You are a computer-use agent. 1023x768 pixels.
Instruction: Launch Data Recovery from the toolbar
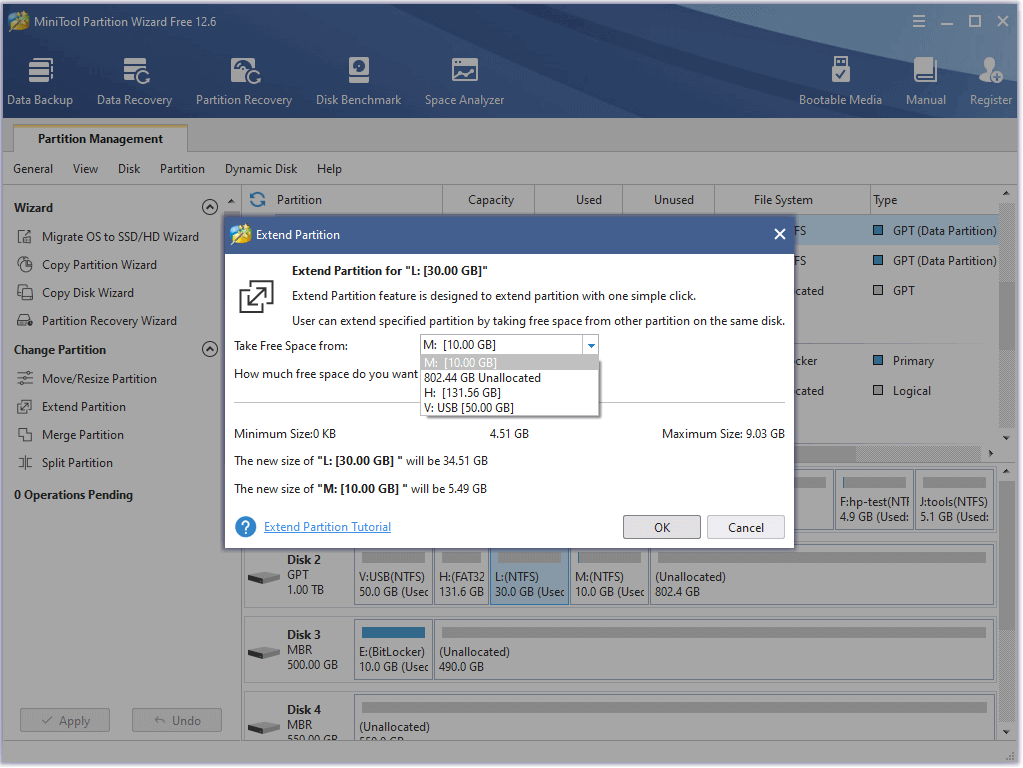coord(134,81)
